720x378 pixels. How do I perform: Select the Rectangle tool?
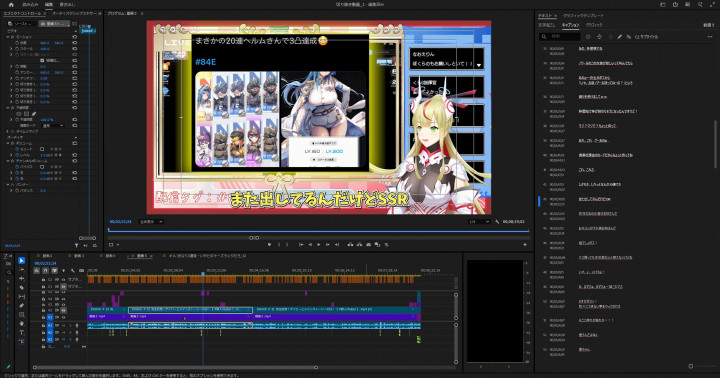tap(22, 315)
